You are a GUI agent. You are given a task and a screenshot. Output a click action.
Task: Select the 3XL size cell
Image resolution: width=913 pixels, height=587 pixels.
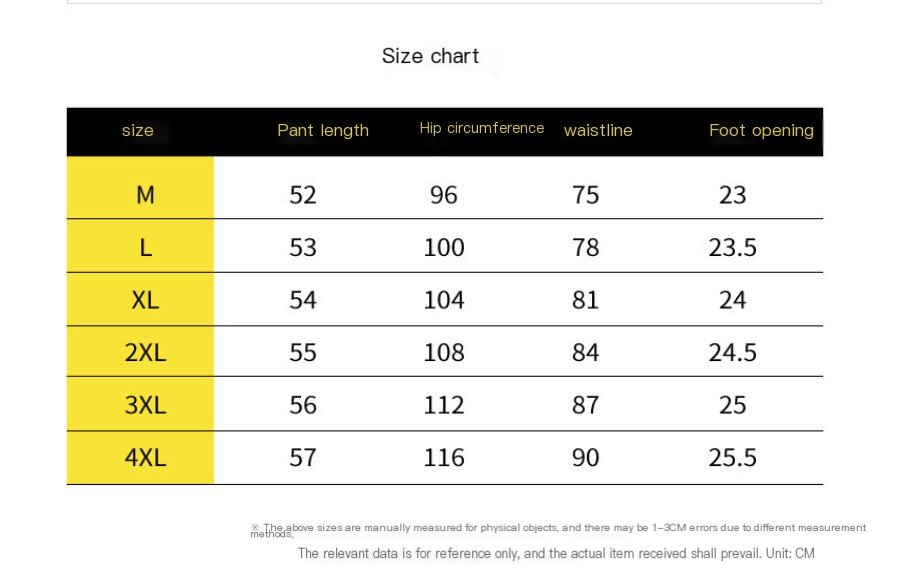pos(140,404)
